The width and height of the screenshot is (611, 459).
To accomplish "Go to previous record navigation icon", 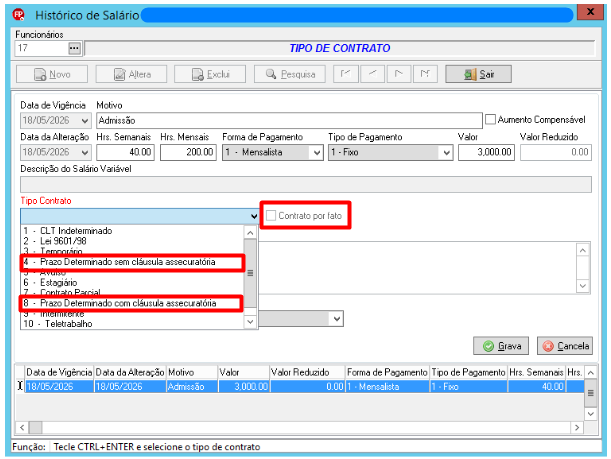I will coord(373,74).
